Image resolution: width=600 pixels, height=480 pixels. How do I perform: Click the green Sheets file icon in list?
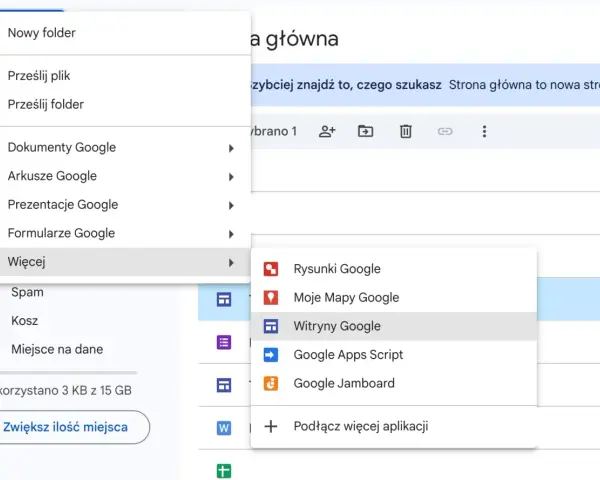click(x=224, y=471)
